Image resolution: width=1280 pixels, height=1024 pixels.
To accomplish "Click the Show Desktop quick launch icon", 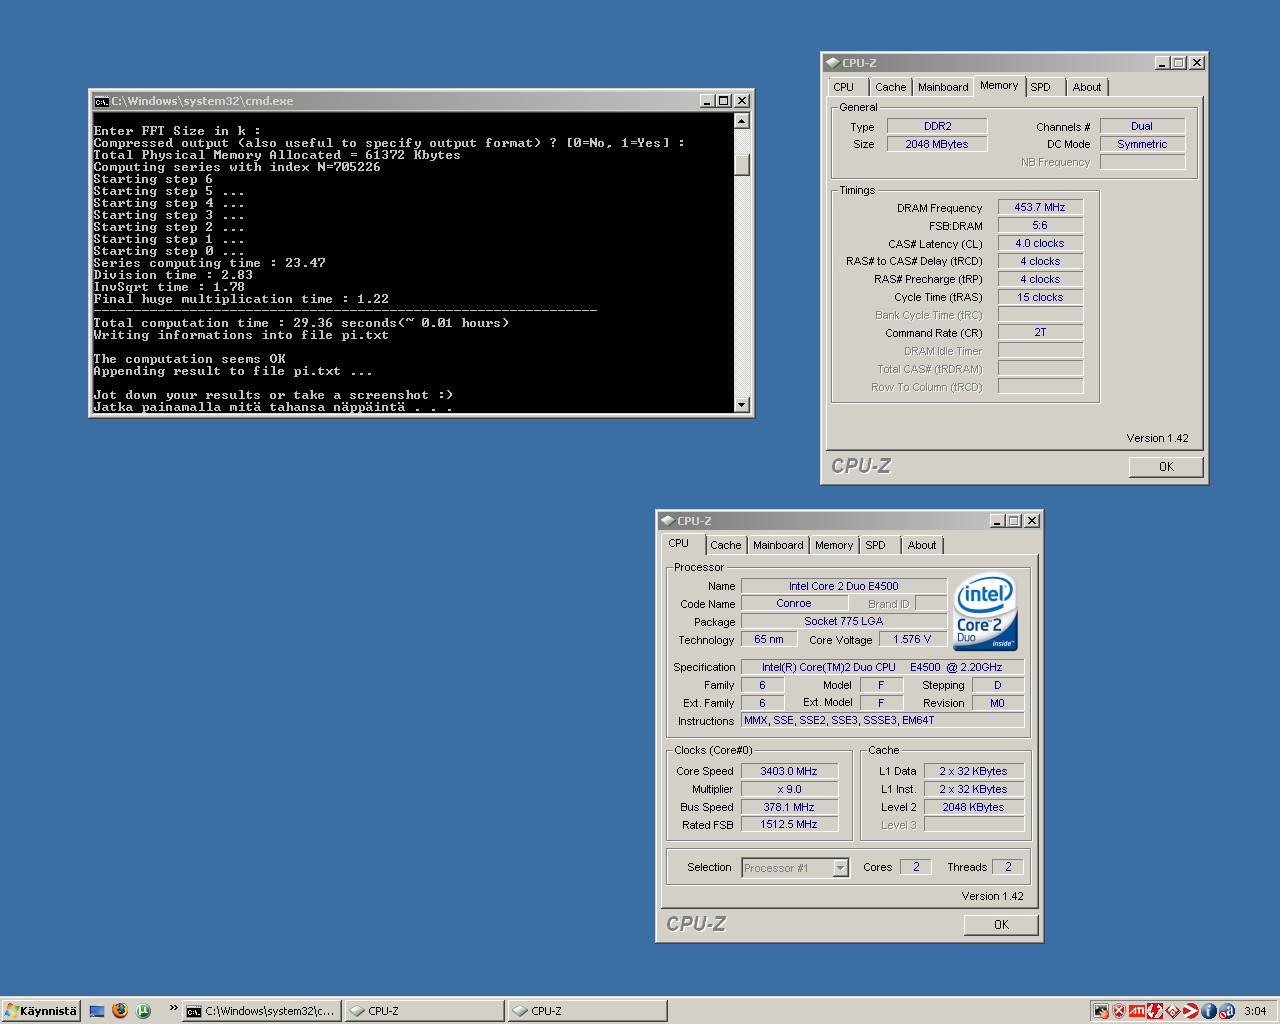I will click(97, 1011).
